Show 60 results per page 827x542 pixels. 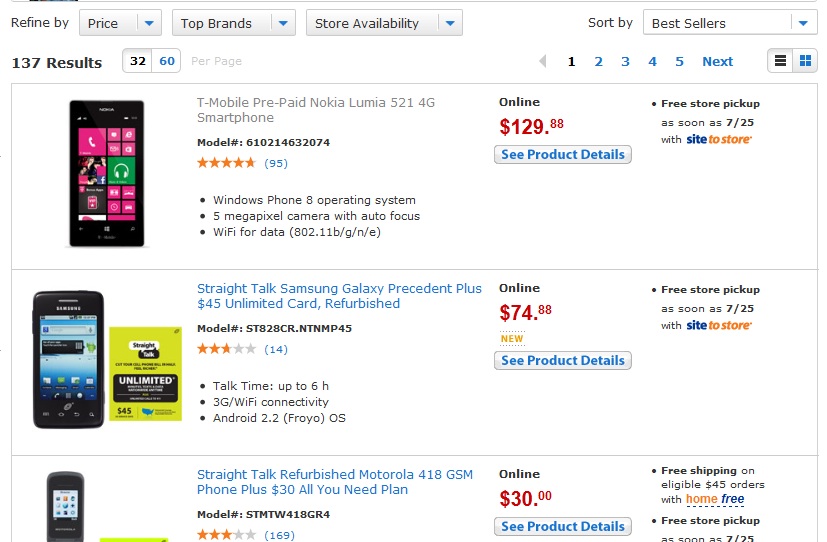click(167, 61)
